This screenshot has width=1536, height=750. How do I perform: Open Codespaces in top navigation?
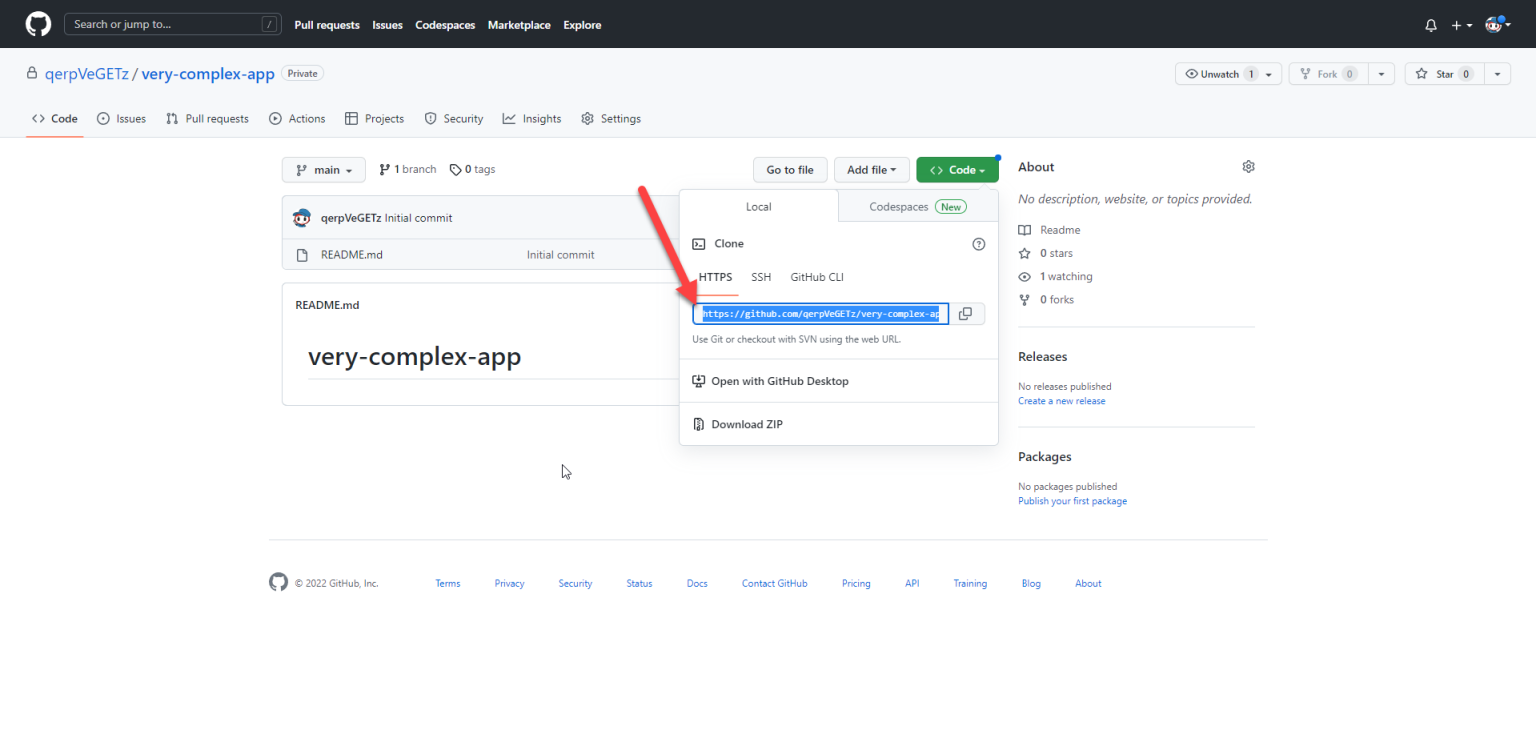pos(445,25)
